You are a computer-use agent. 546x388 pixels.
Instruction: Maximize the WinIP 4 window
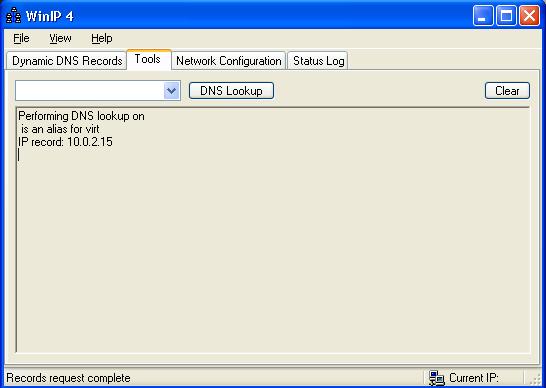506,16
